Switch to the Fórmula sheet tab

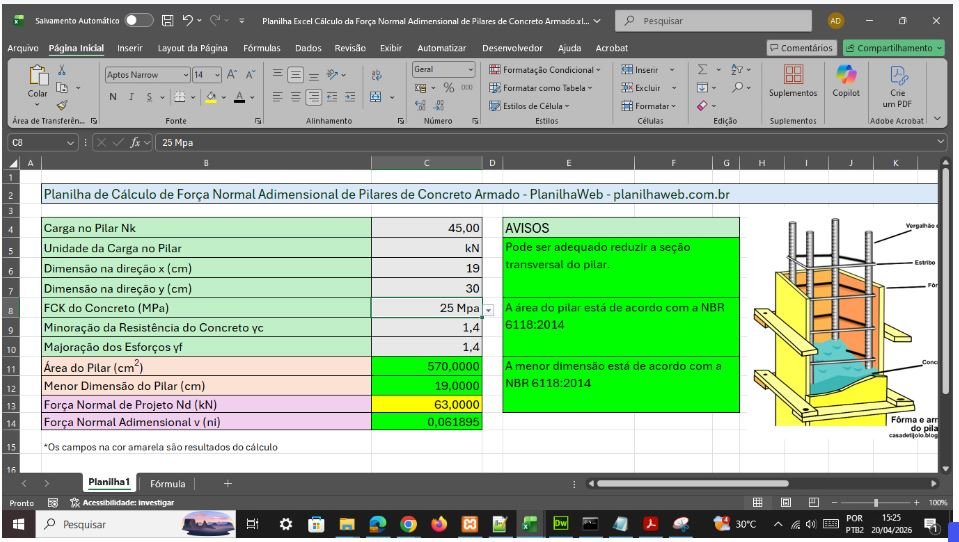(167, 483)
